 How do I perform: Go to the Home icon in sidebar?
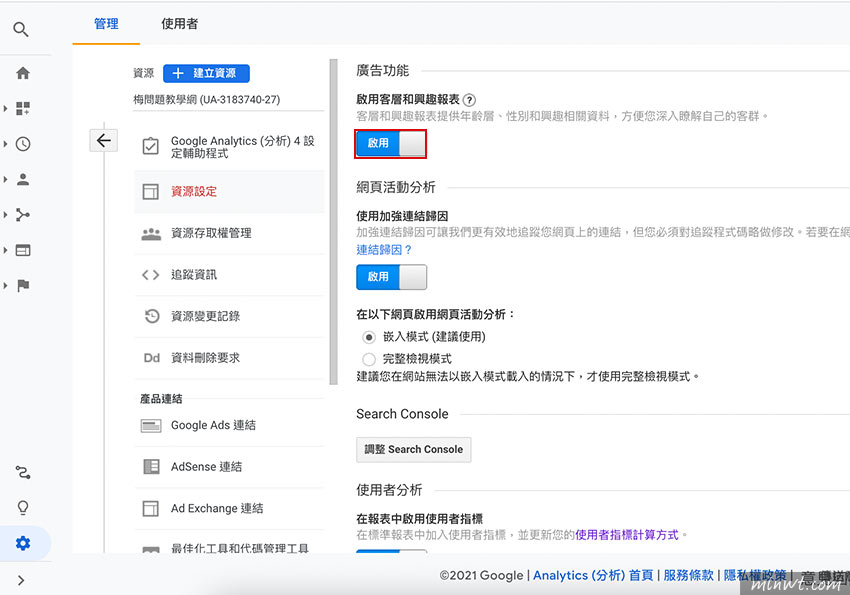click(23, 73)
